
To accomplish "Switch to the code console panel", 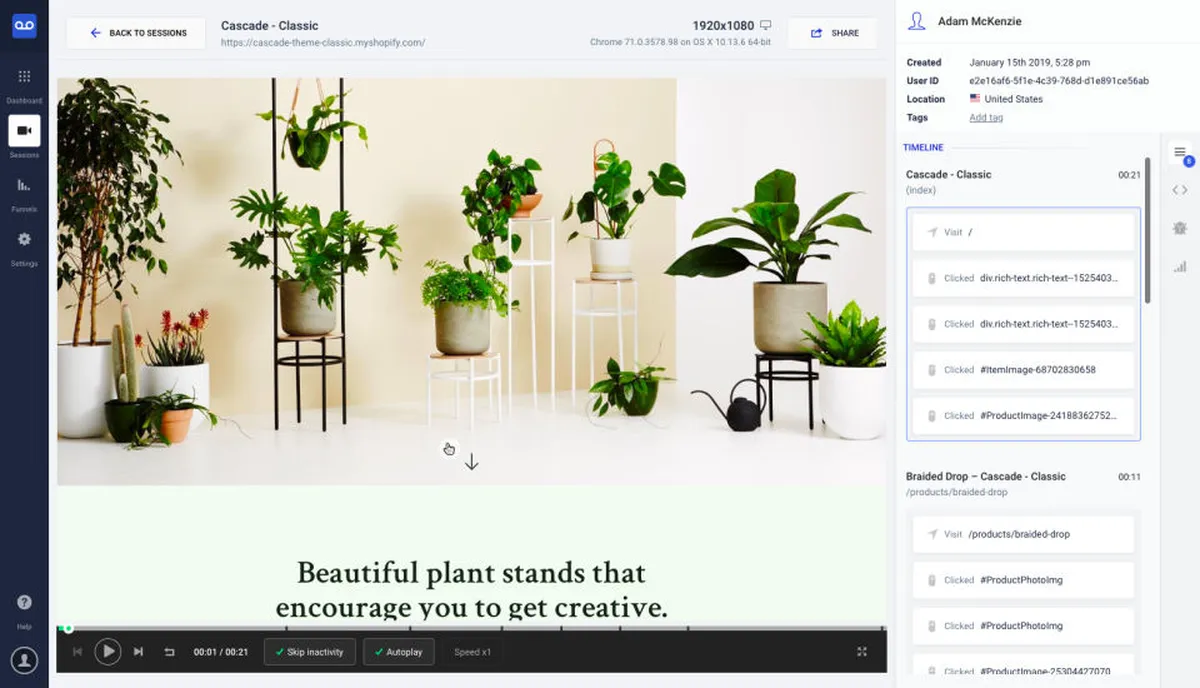I will 1180,190.
